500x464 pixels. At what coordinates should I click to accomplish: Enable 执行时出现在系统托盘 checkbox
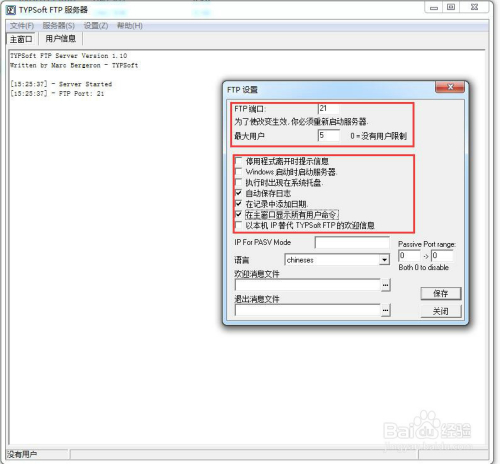click(239, 183)
